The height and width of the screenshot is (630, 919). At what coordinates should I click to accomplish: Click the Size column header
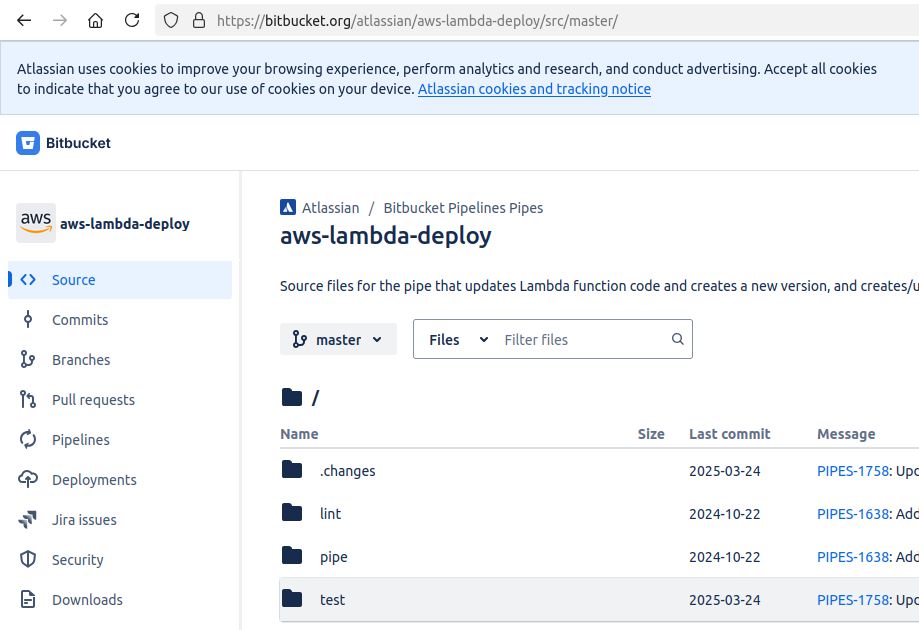[x=651, y=434]
